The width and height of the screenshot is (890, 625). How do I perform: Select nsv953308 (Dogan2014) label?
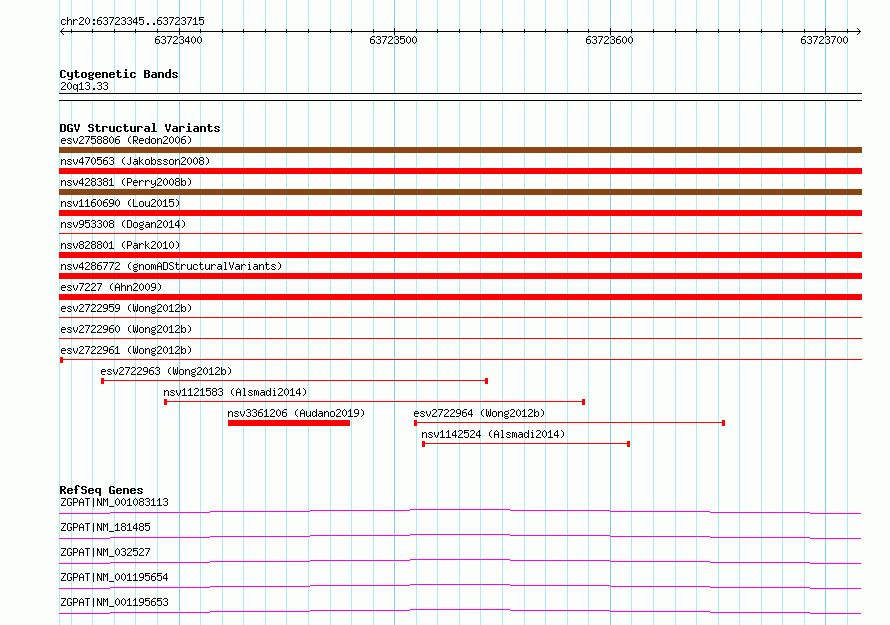pos(123,224)
